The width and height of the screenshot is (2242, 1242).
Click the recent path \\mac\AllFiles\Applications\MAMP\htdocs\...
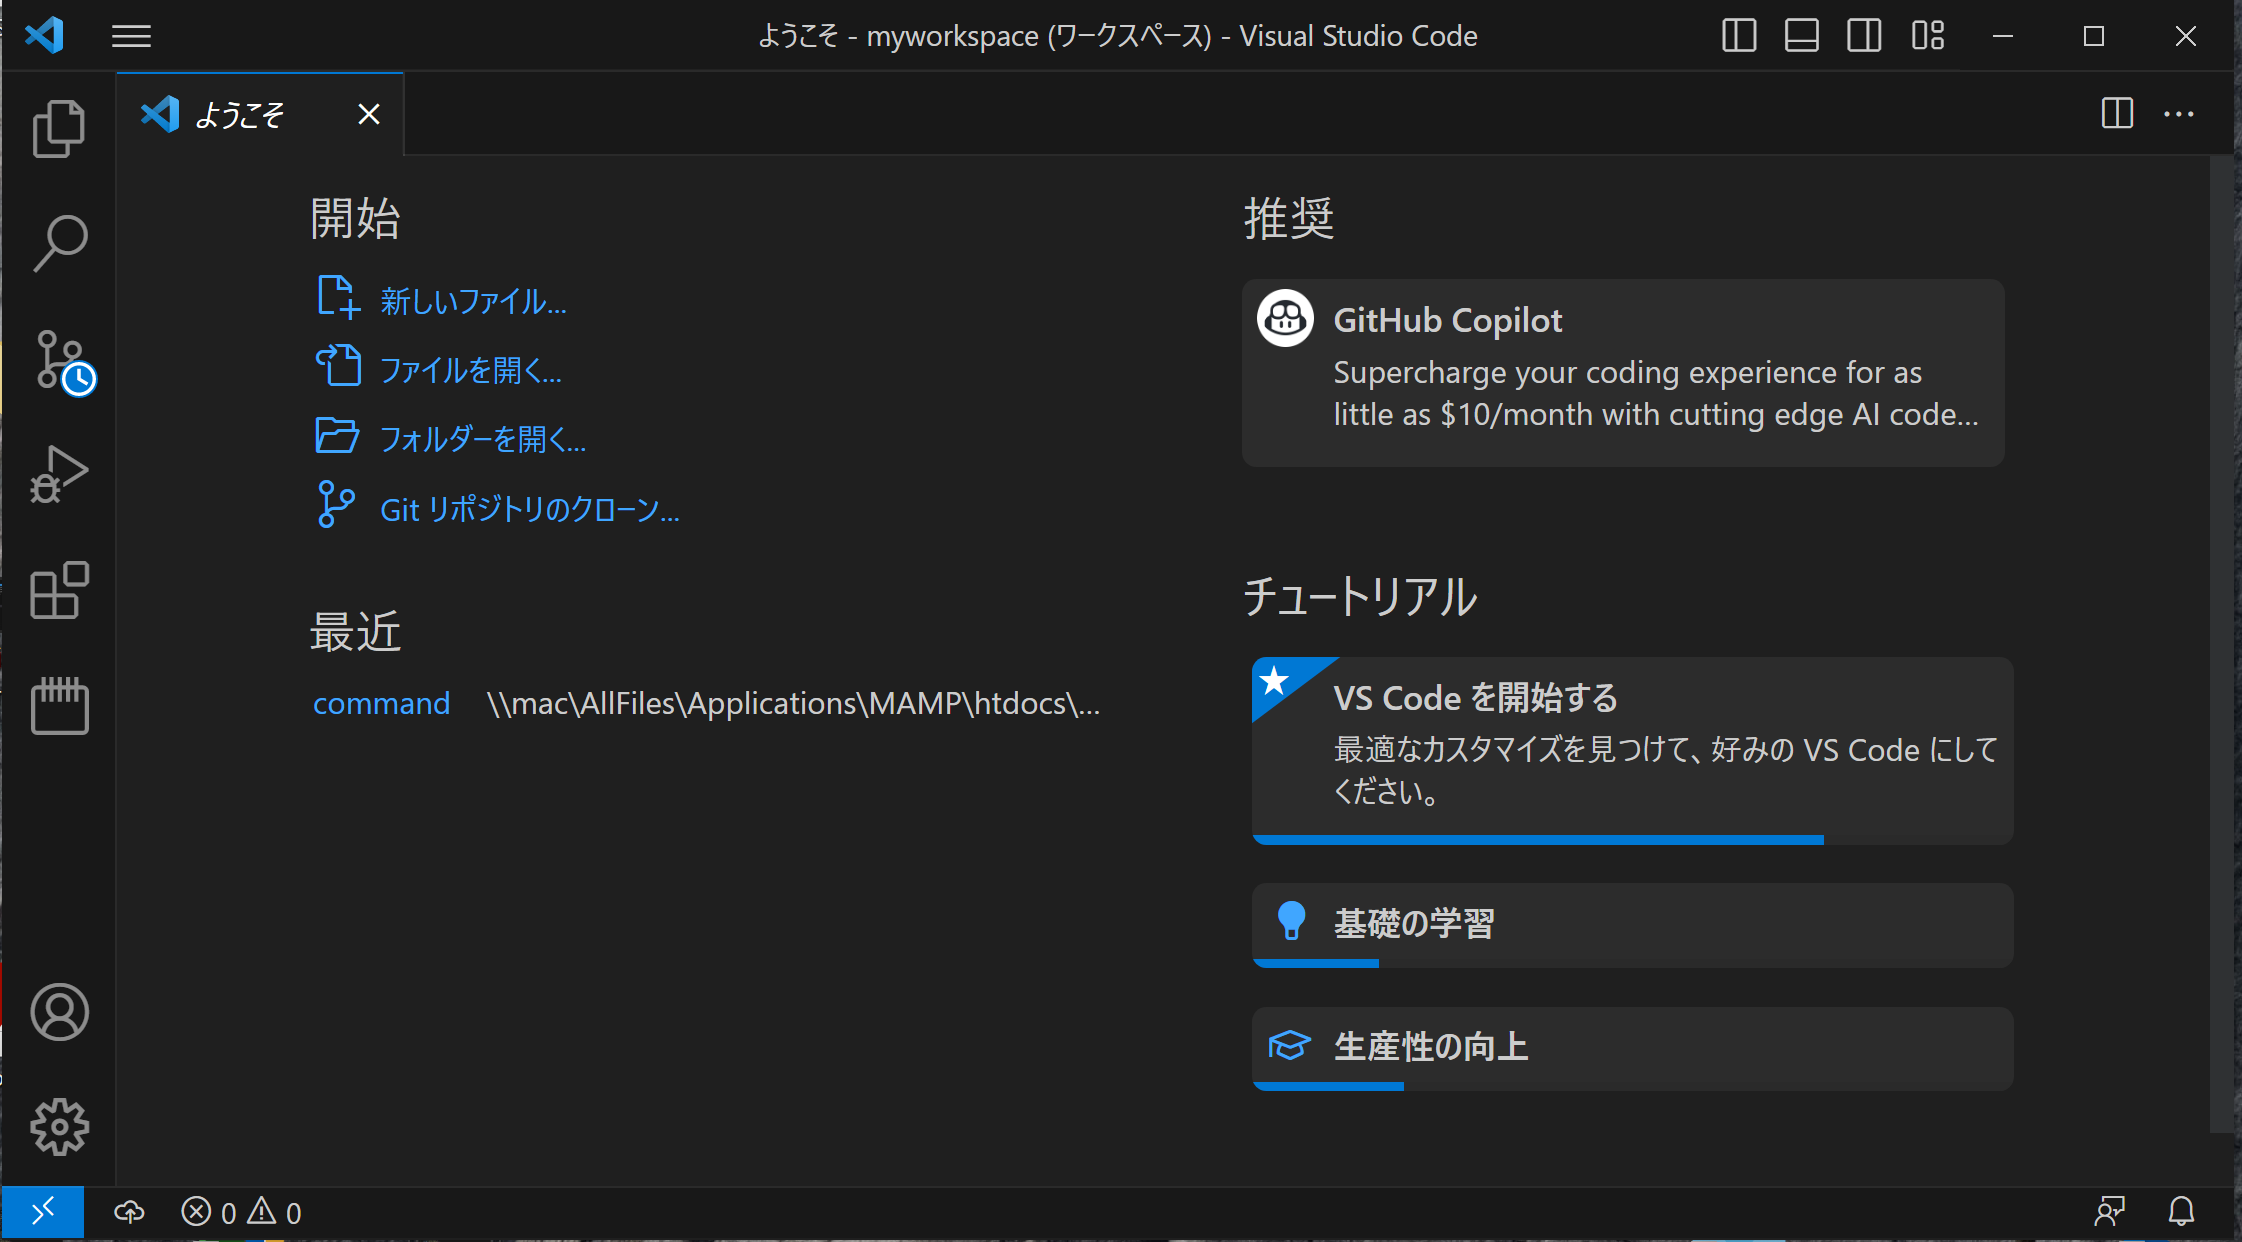coord(793,703)
